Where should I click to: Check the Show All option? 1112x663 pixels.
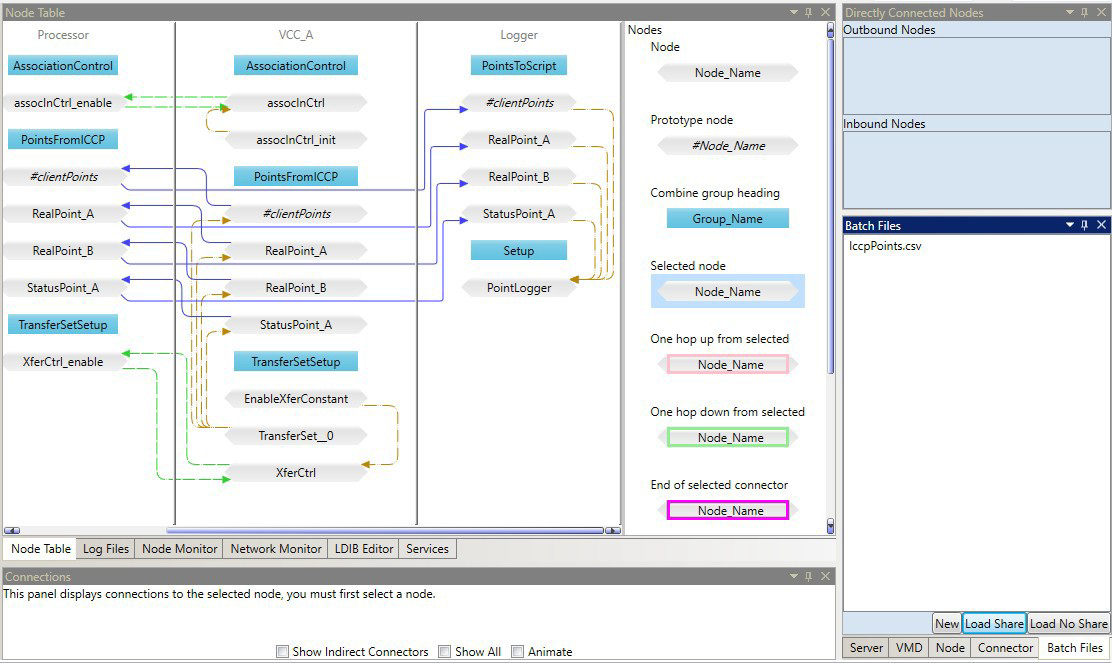(x=444, y=651)
